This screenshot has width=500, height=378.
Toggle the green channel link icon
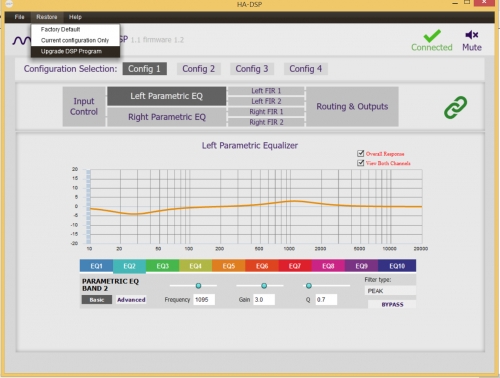point(455,107)
